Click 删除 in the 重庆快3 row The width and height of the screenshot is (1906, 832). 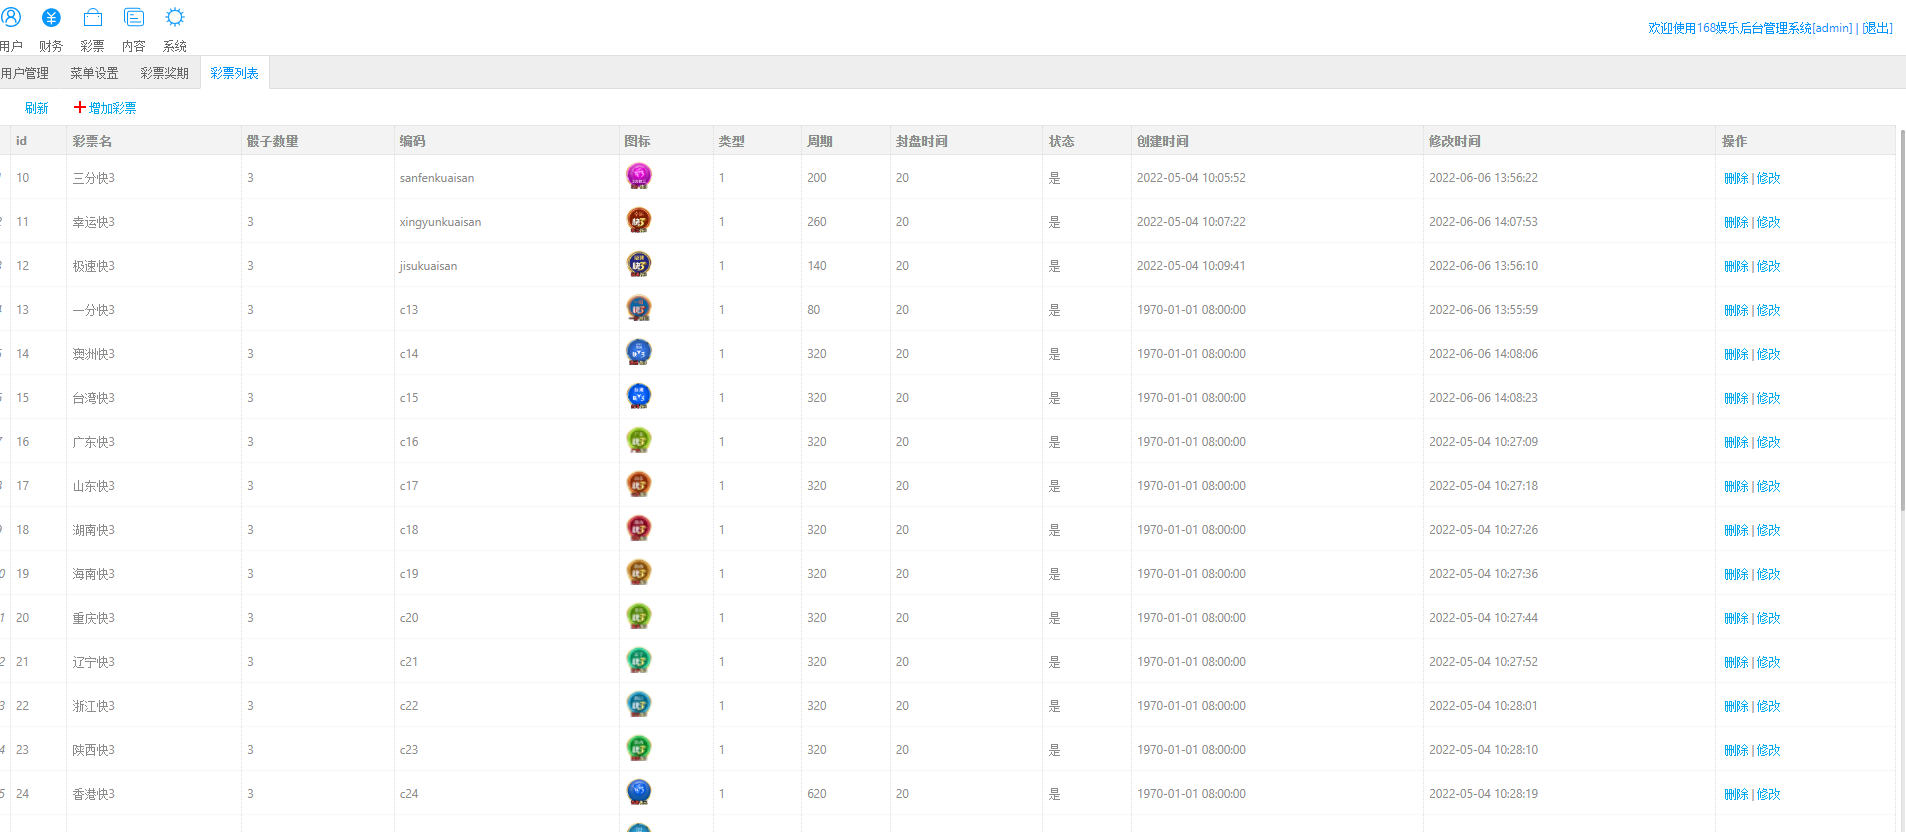coord(1736,618)
